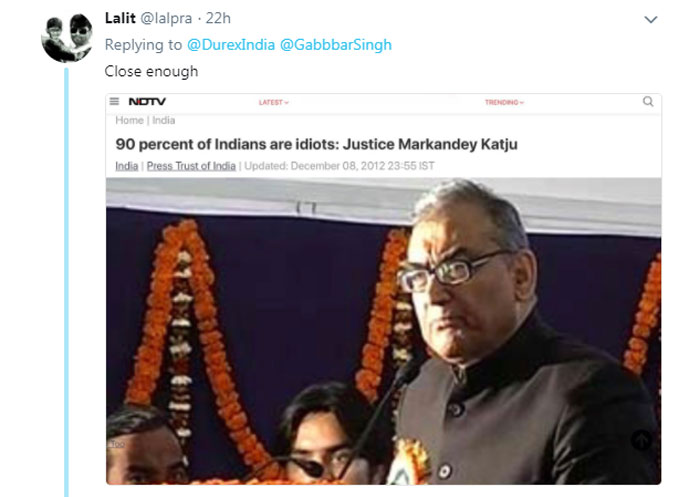The height and width of the screenshot is (497, 700).
Task: Open the '90 percent of Indians' headline
Action: point(317,144)
